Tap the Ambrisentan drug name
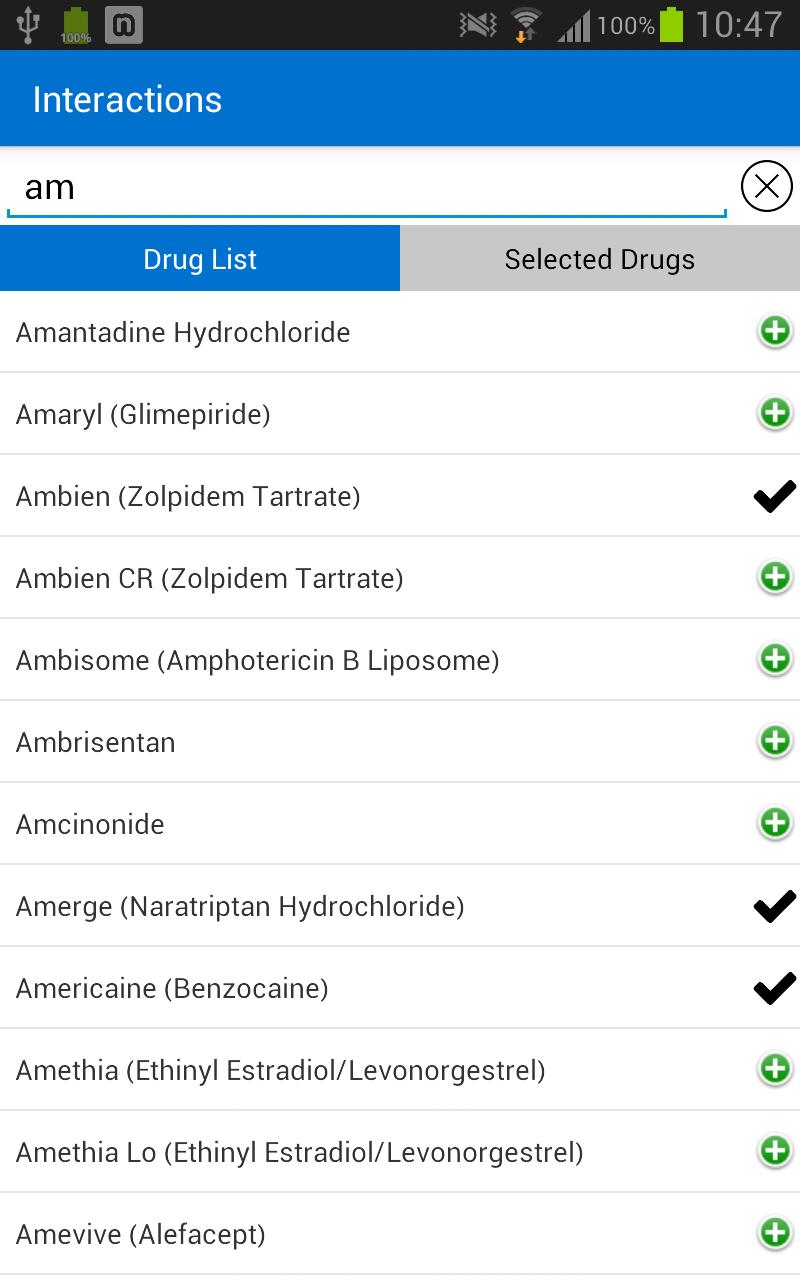The image size is (800, 1280). pos(96,742)
